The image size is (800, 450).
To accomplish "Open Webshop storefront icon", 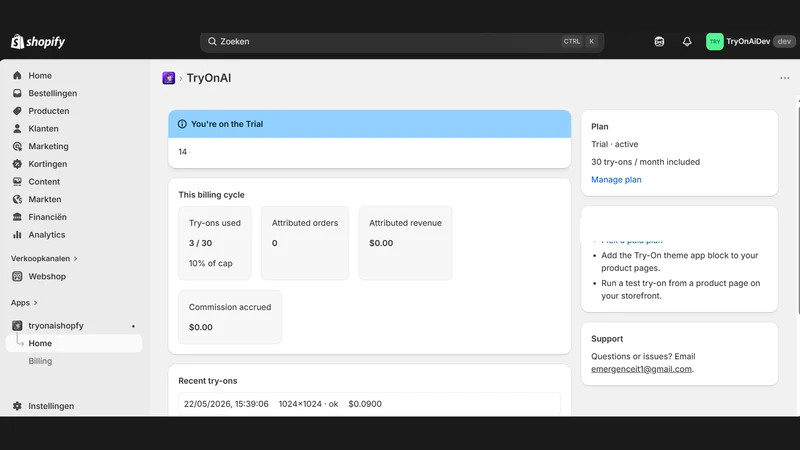I will (17, 277).
